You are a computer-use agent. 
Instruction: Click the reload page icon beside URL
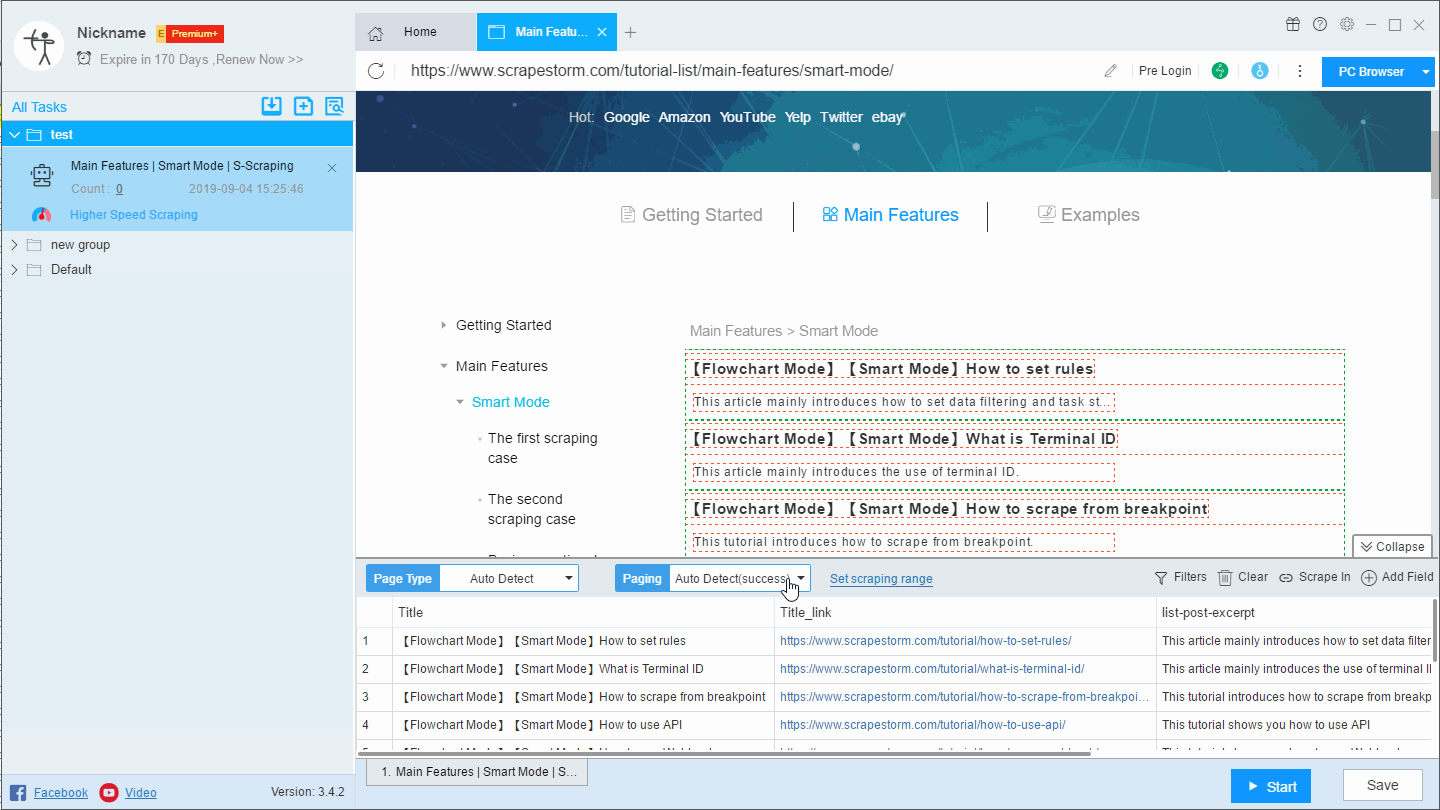(x=376, y=71)
